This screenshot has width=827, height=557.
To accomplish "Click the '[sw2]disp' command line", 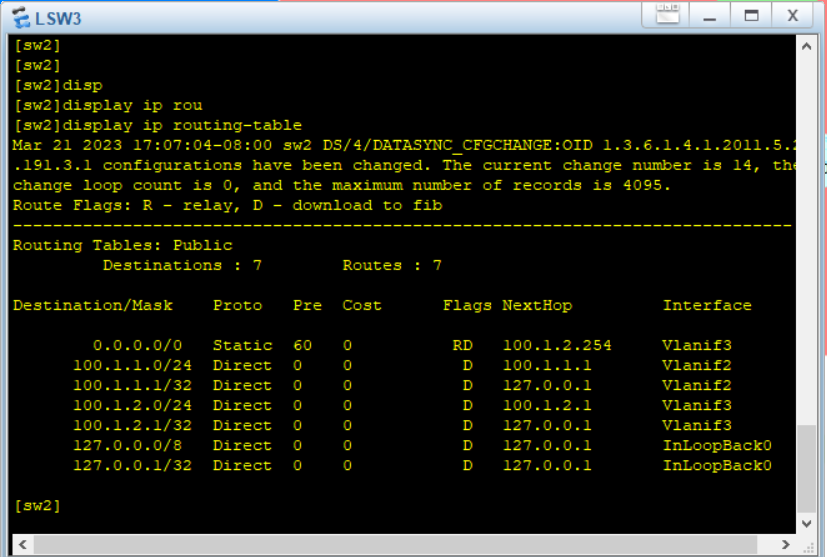I will pos(58,85).
